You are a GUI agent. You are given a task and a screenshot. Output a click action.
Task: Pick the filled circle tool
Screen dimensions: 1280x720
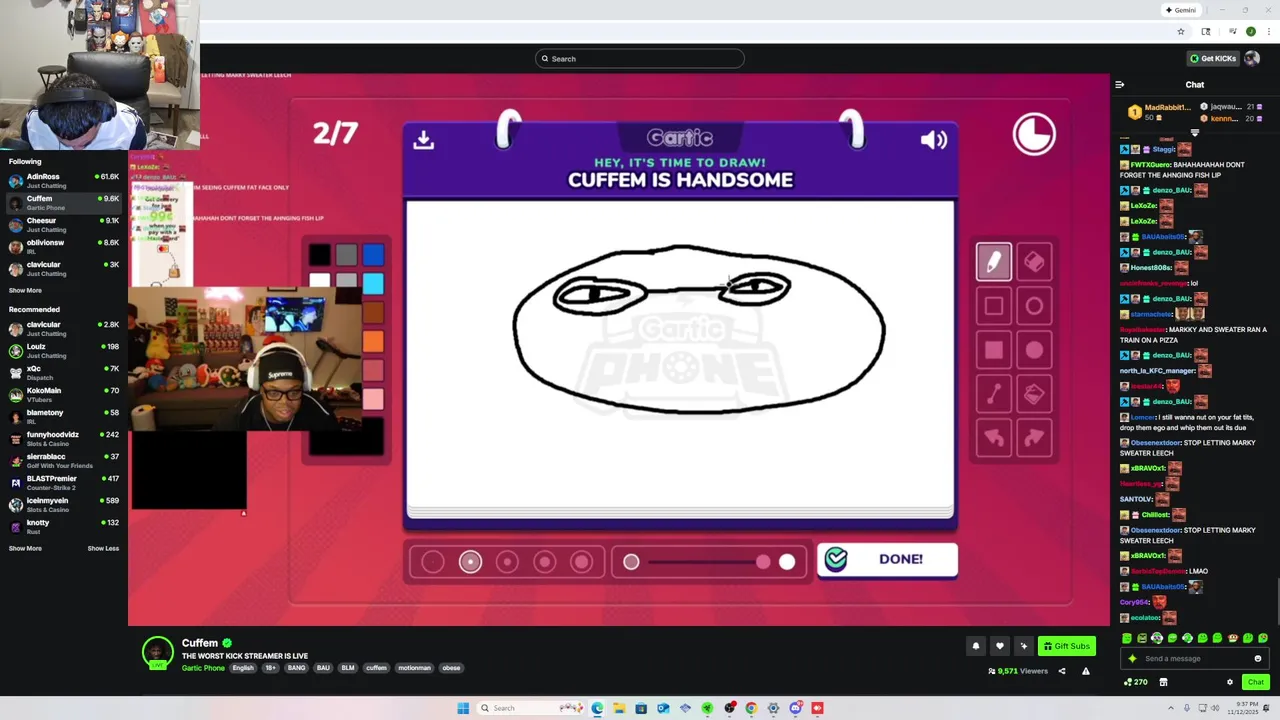[x=1034, y=350]
